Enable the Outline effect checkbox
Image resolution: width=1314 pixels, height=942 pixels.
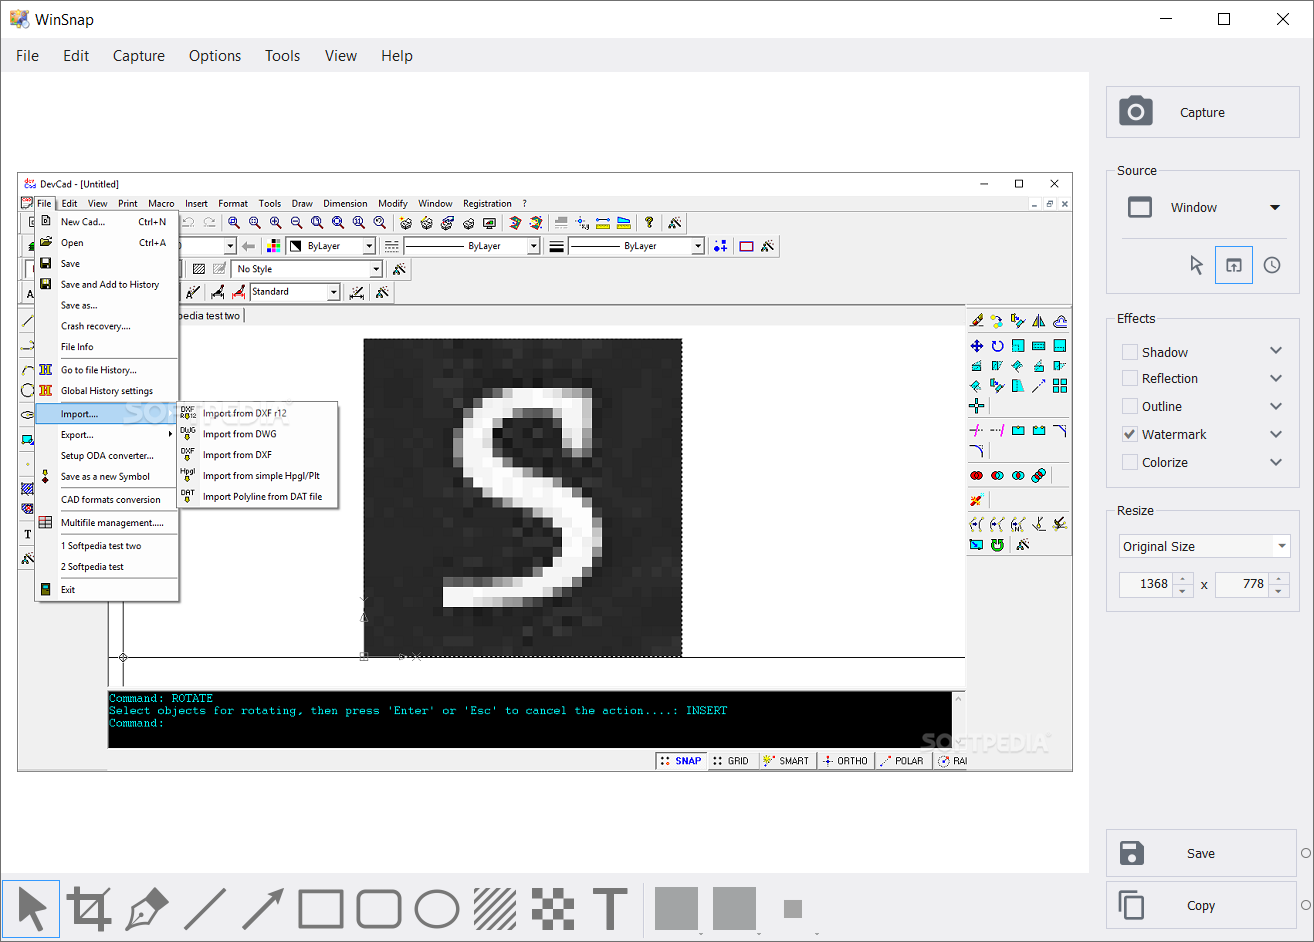1130,406
